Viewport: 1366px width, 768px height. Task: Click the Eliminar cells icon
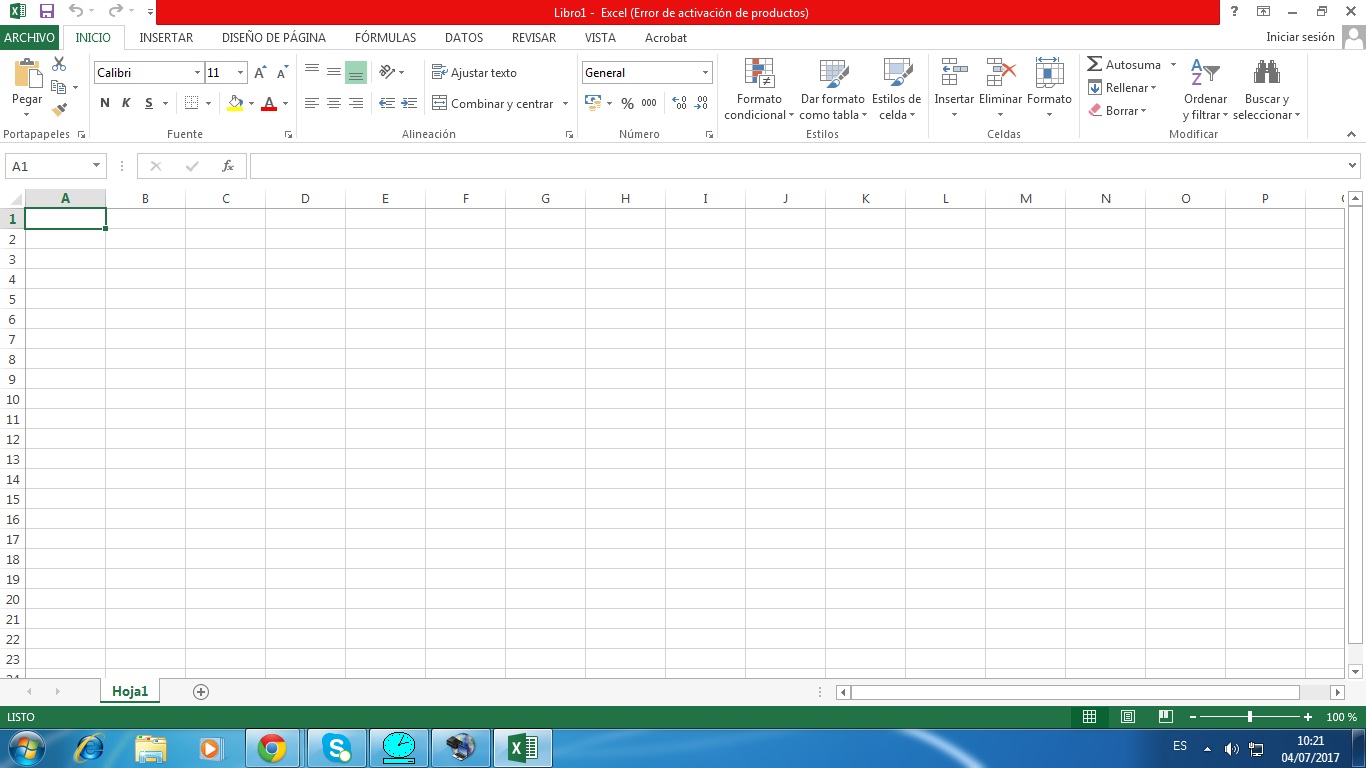(1000, 73)
